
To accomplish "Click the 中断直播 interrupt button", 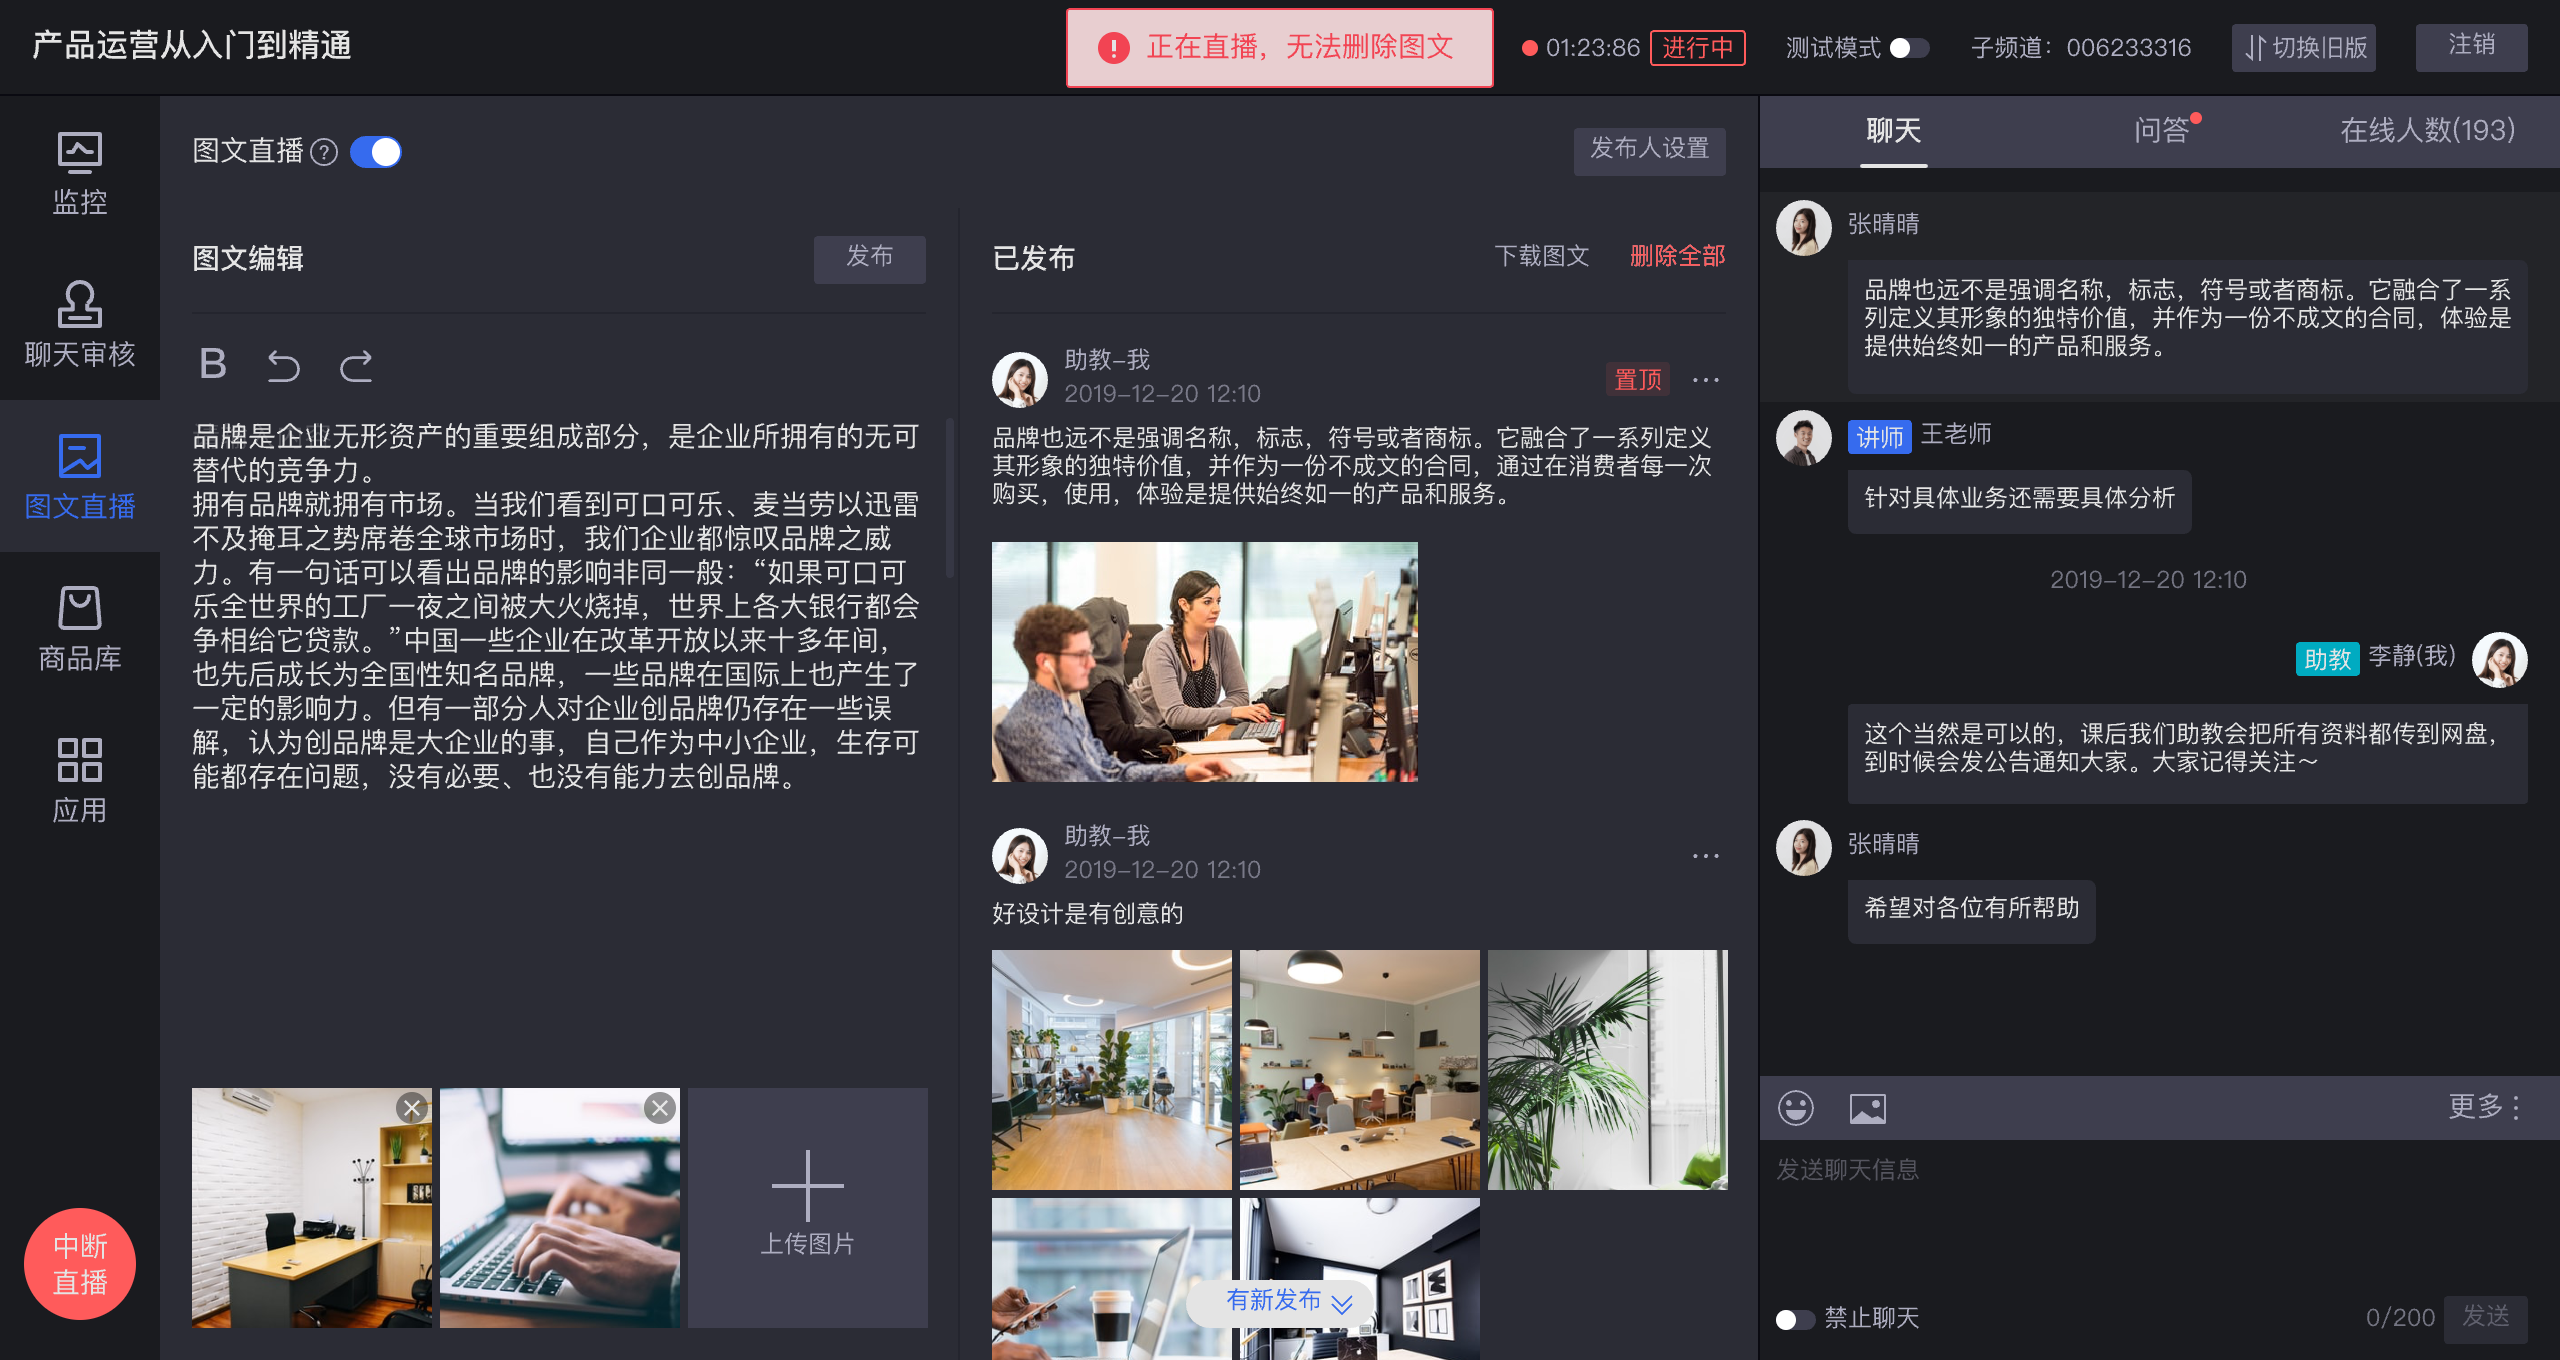I will (80, 1264).
